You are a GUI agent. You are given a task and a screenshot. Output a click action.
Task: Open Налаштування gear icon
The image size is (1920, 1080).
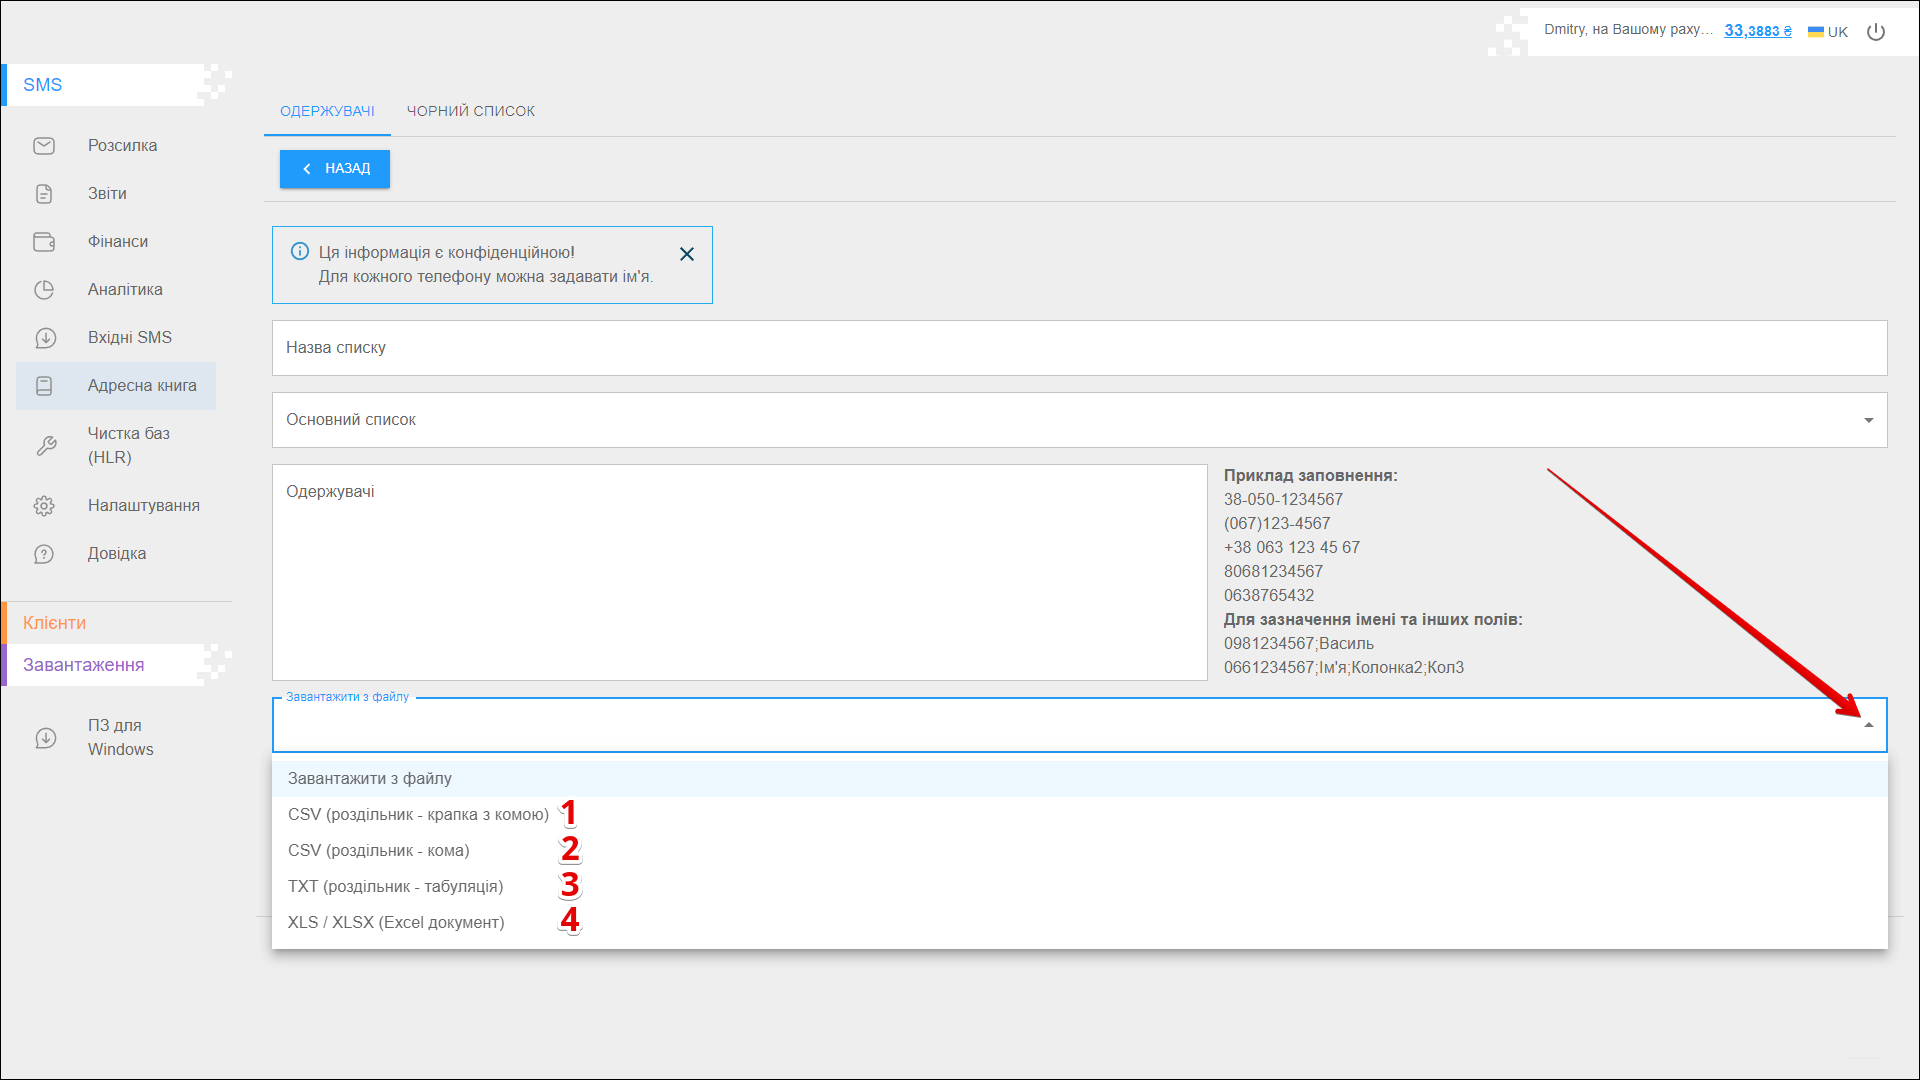pyautogui.click(x=44, y=506)
